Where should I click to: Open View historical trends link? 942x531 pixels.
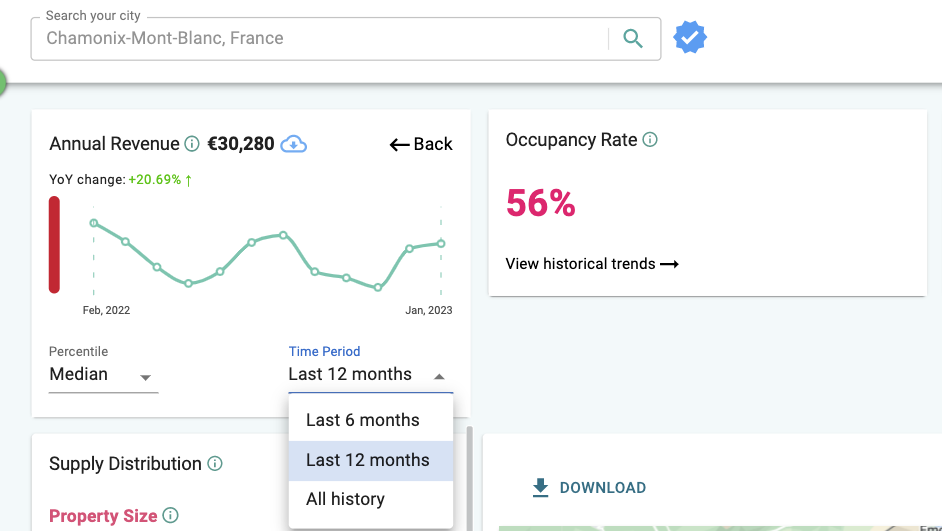point(592,264)
